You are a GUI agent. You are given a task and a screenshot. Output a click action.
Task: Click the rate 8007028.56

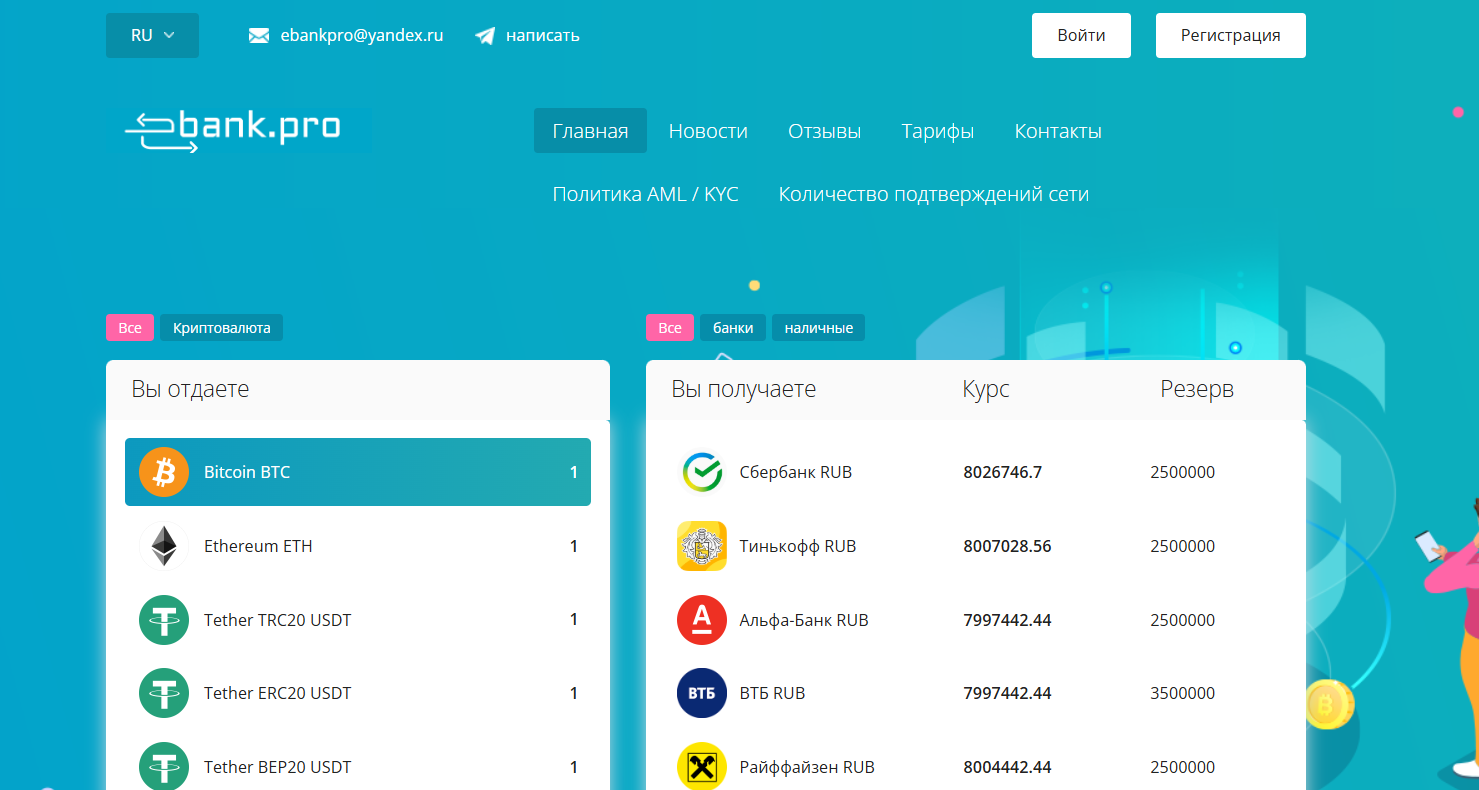pyautogui.click(x=1007, y=546)
